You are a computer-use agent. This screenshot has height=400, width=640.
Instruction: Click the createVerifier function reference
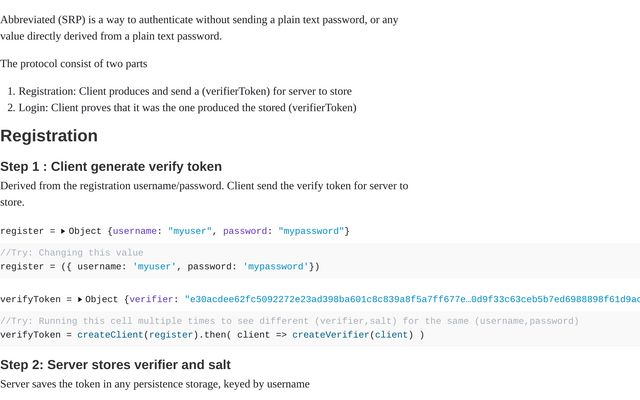click(331, 335)
